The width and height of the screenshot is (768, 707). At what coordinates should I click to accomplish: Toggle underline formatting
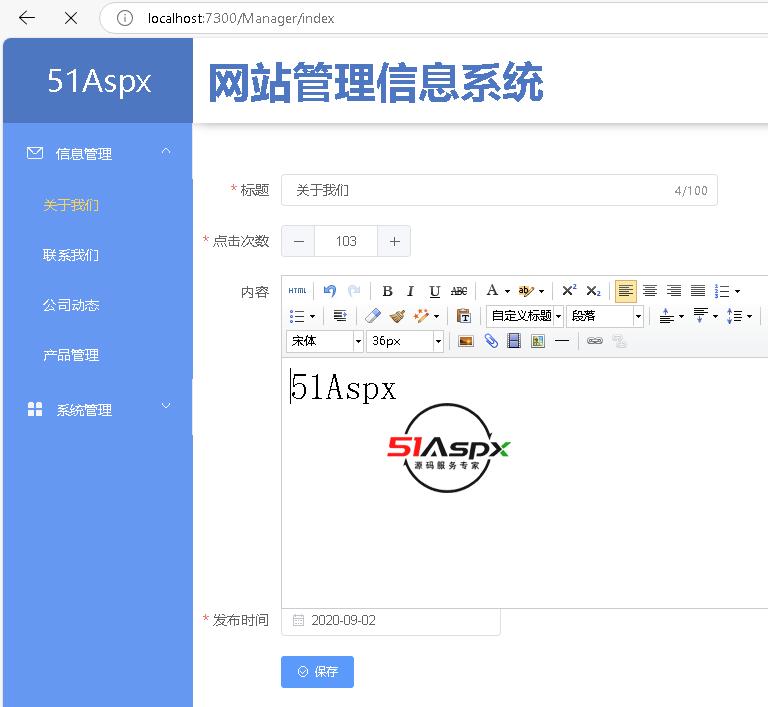pos(434,291)
